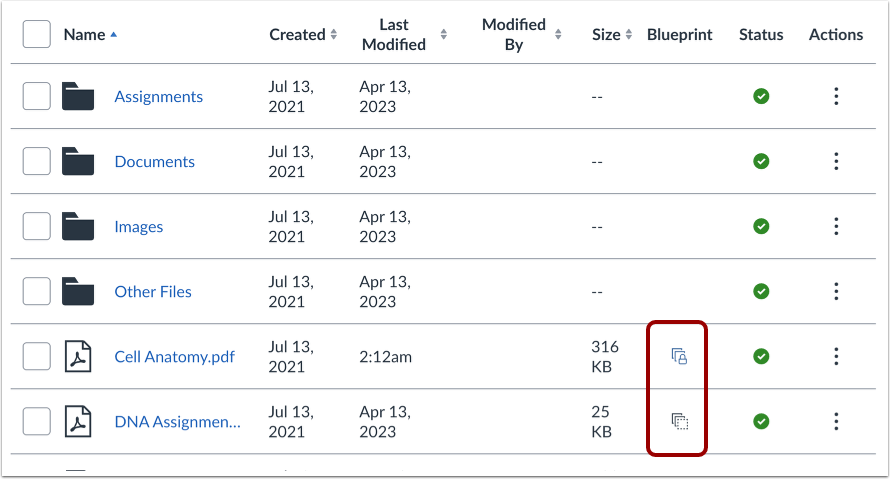Click the Assignments folder icon
The height and width of the screenshot is (479, 890).
[78, 96]
